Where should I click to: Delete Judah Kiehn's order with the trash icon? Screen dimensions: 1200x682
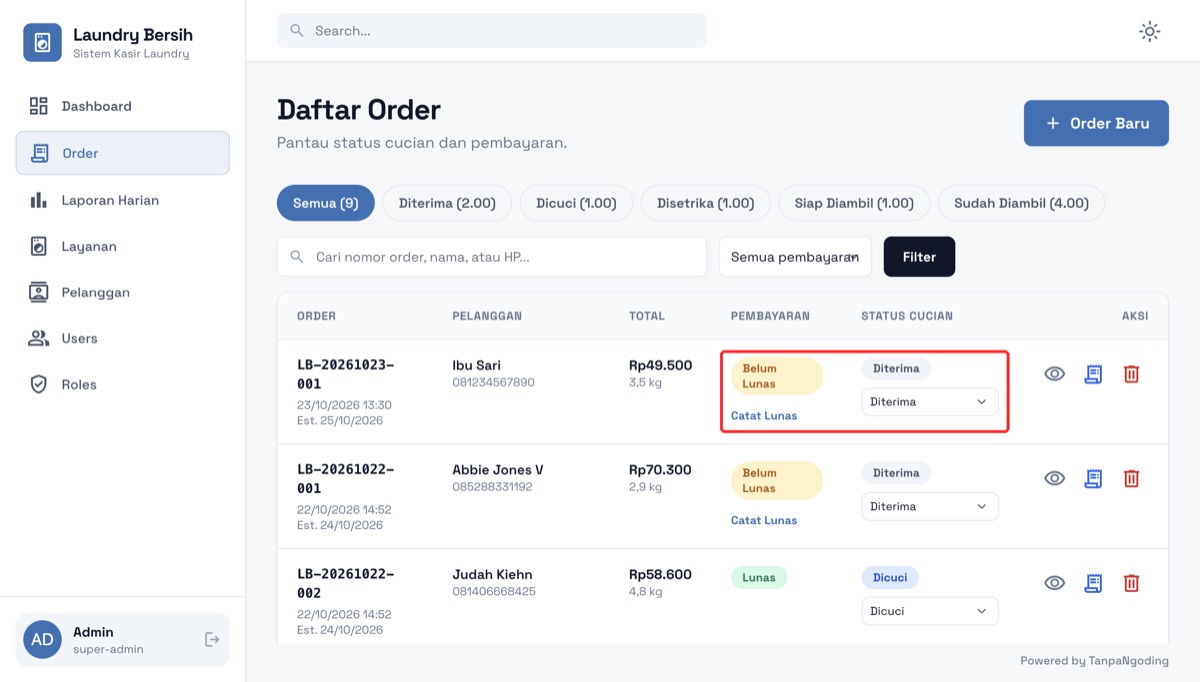pos(1131,583)
